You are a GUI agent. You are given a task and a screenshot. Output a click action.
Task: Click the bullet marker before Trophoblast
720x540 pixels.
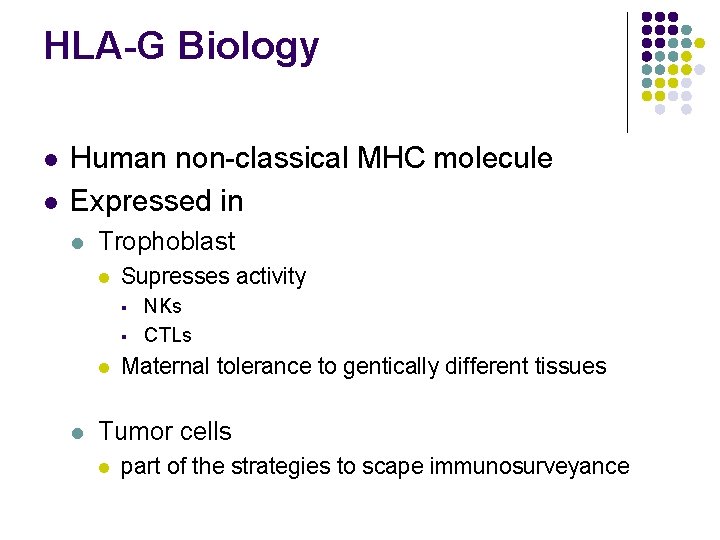78,243
